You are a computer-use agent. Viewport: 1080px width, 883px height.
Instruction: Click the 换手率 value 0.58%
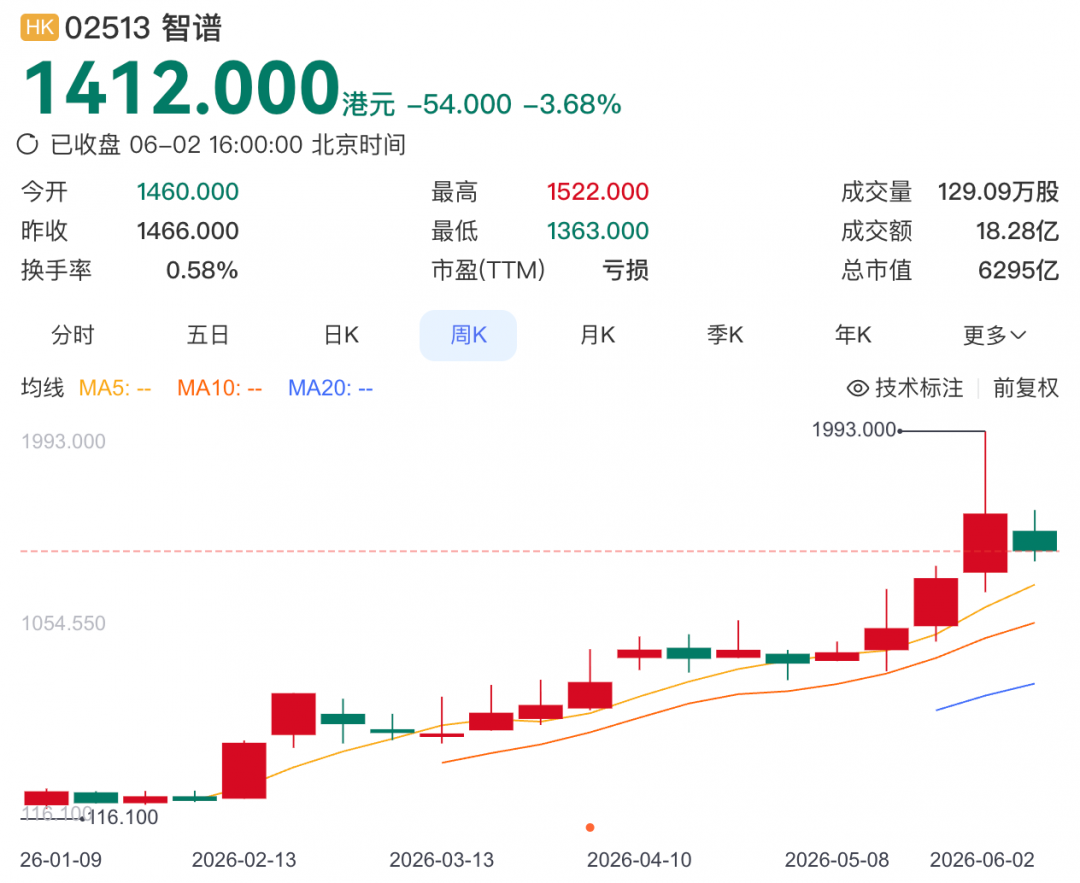click(x=202, y=270)
